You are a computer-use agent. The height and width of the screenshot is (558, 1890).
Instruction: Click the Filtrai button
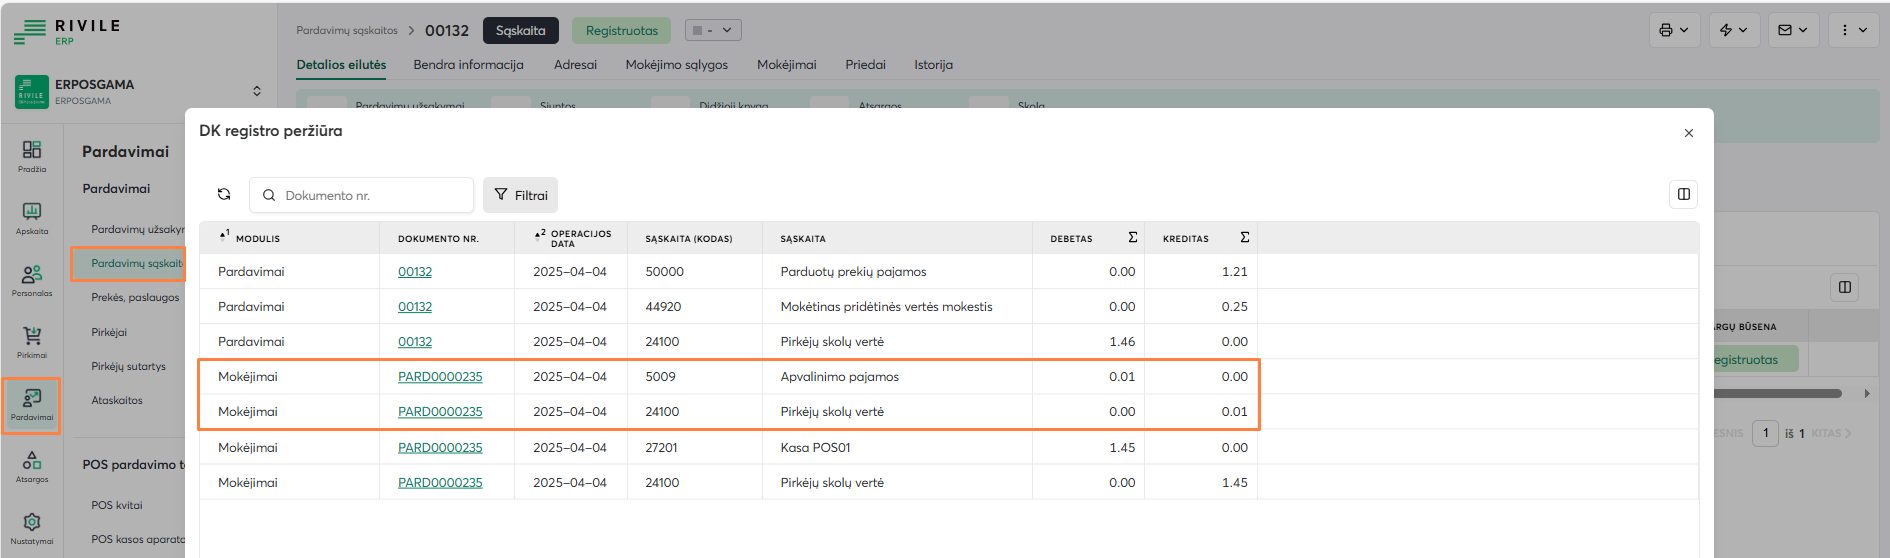521,195
